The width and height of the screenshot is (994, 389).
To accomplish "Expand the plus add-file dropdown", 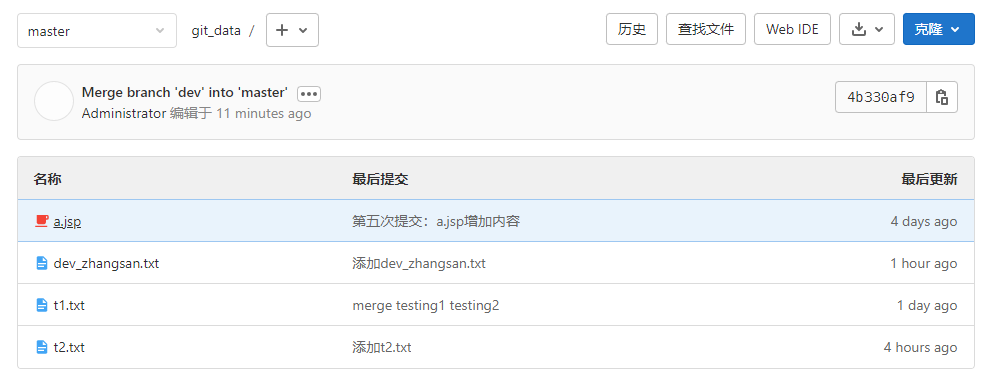I will click(x=292, y=30).
